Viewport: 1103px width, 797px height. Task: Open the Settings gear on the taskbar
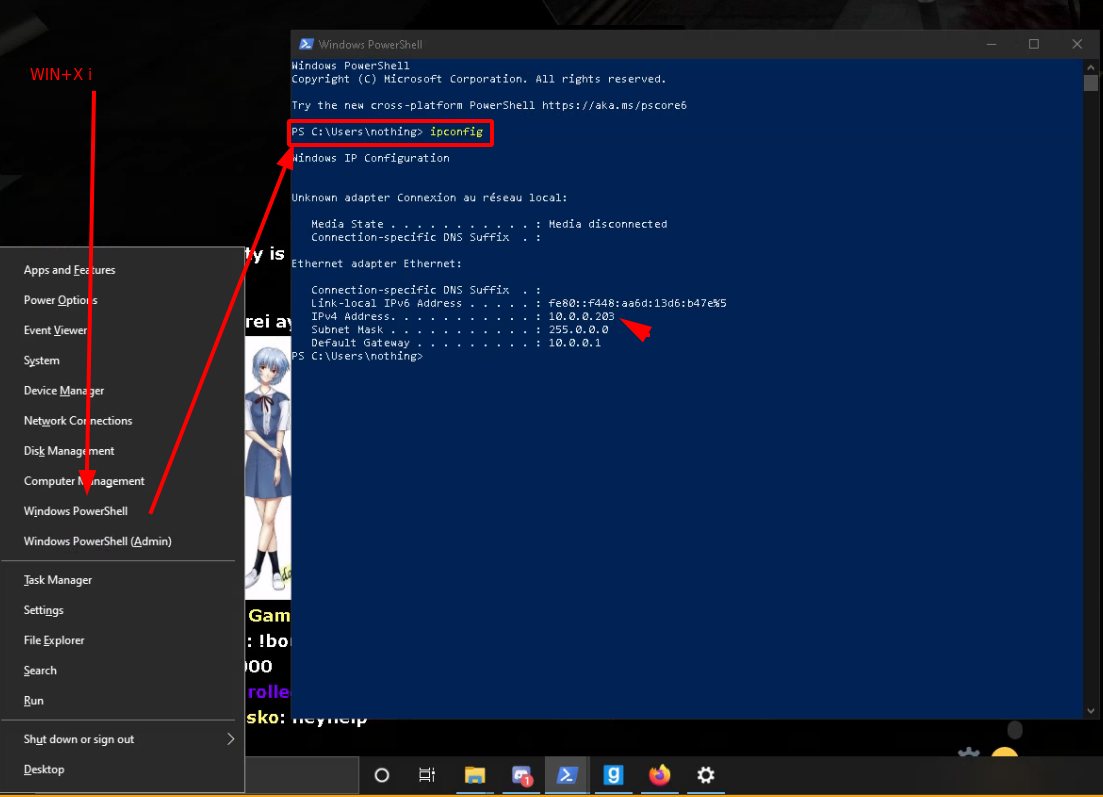[x=706, y=775]
